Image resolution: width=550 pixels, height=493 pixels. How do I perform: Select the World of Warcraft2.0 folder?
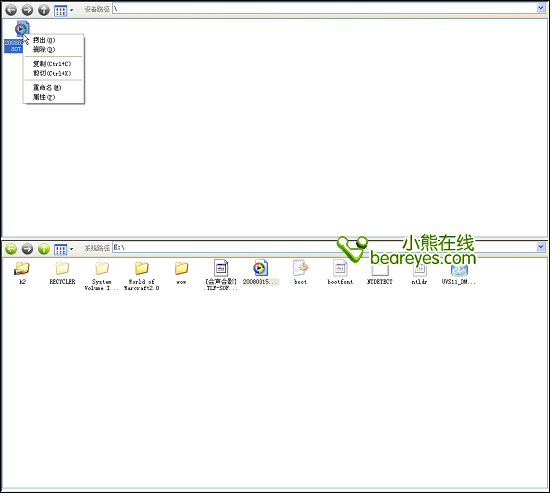(141, 276)
